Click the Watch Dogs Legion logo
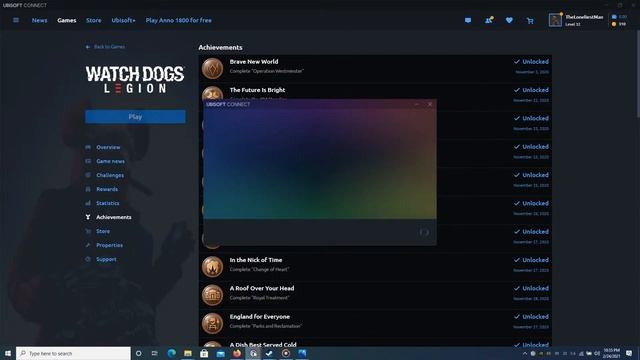 (135, 80)
